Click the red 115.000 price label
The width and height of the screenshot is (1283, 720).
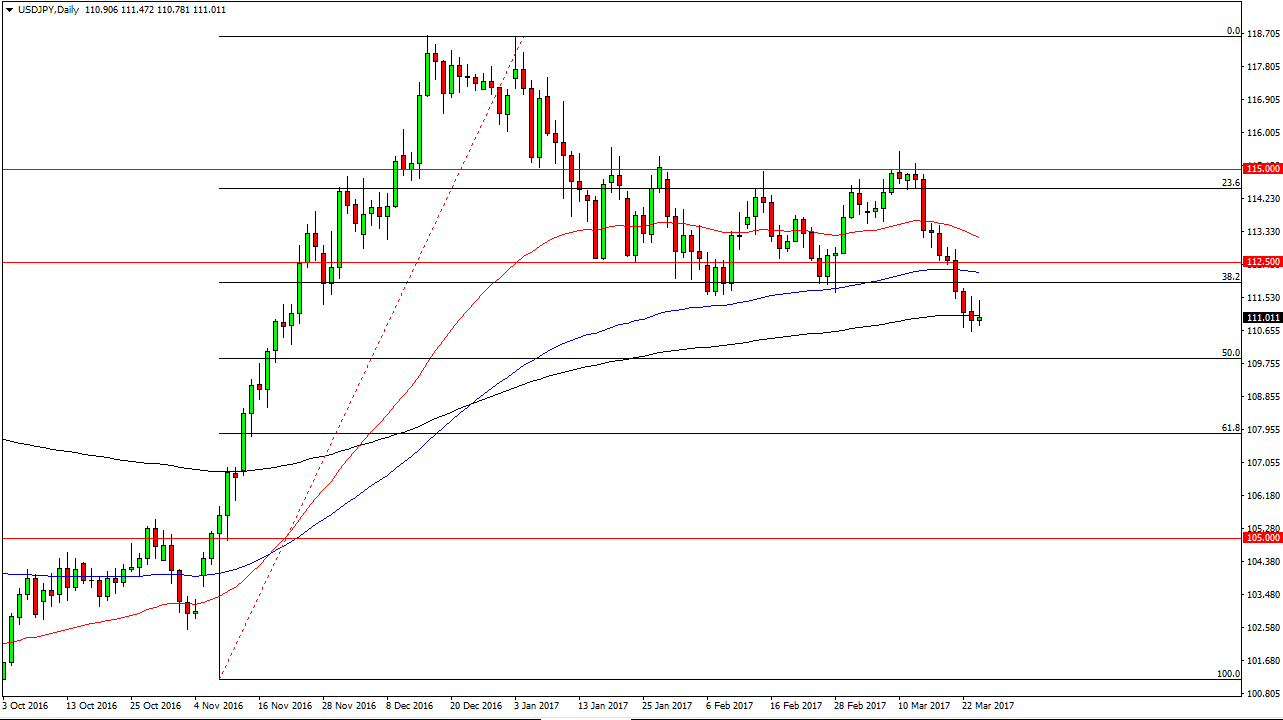point(1262,169)
